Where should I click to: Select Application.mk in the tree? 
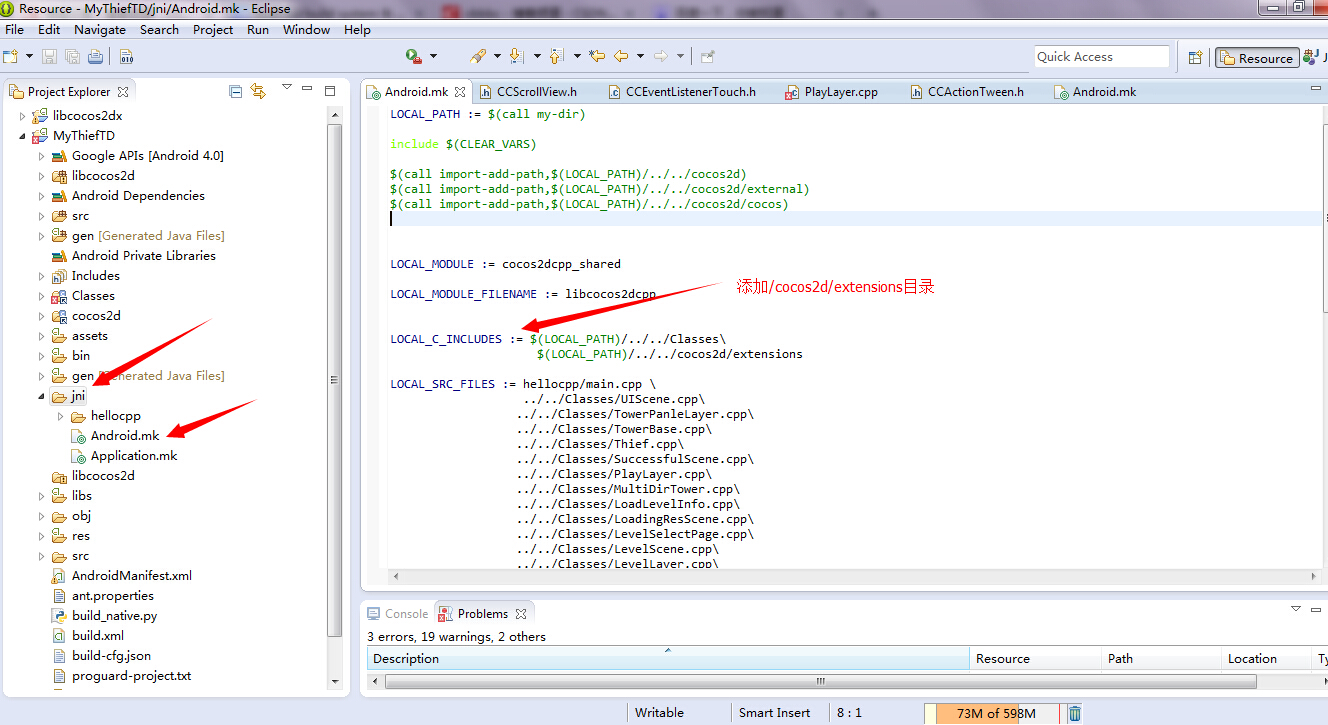point(133,455)
